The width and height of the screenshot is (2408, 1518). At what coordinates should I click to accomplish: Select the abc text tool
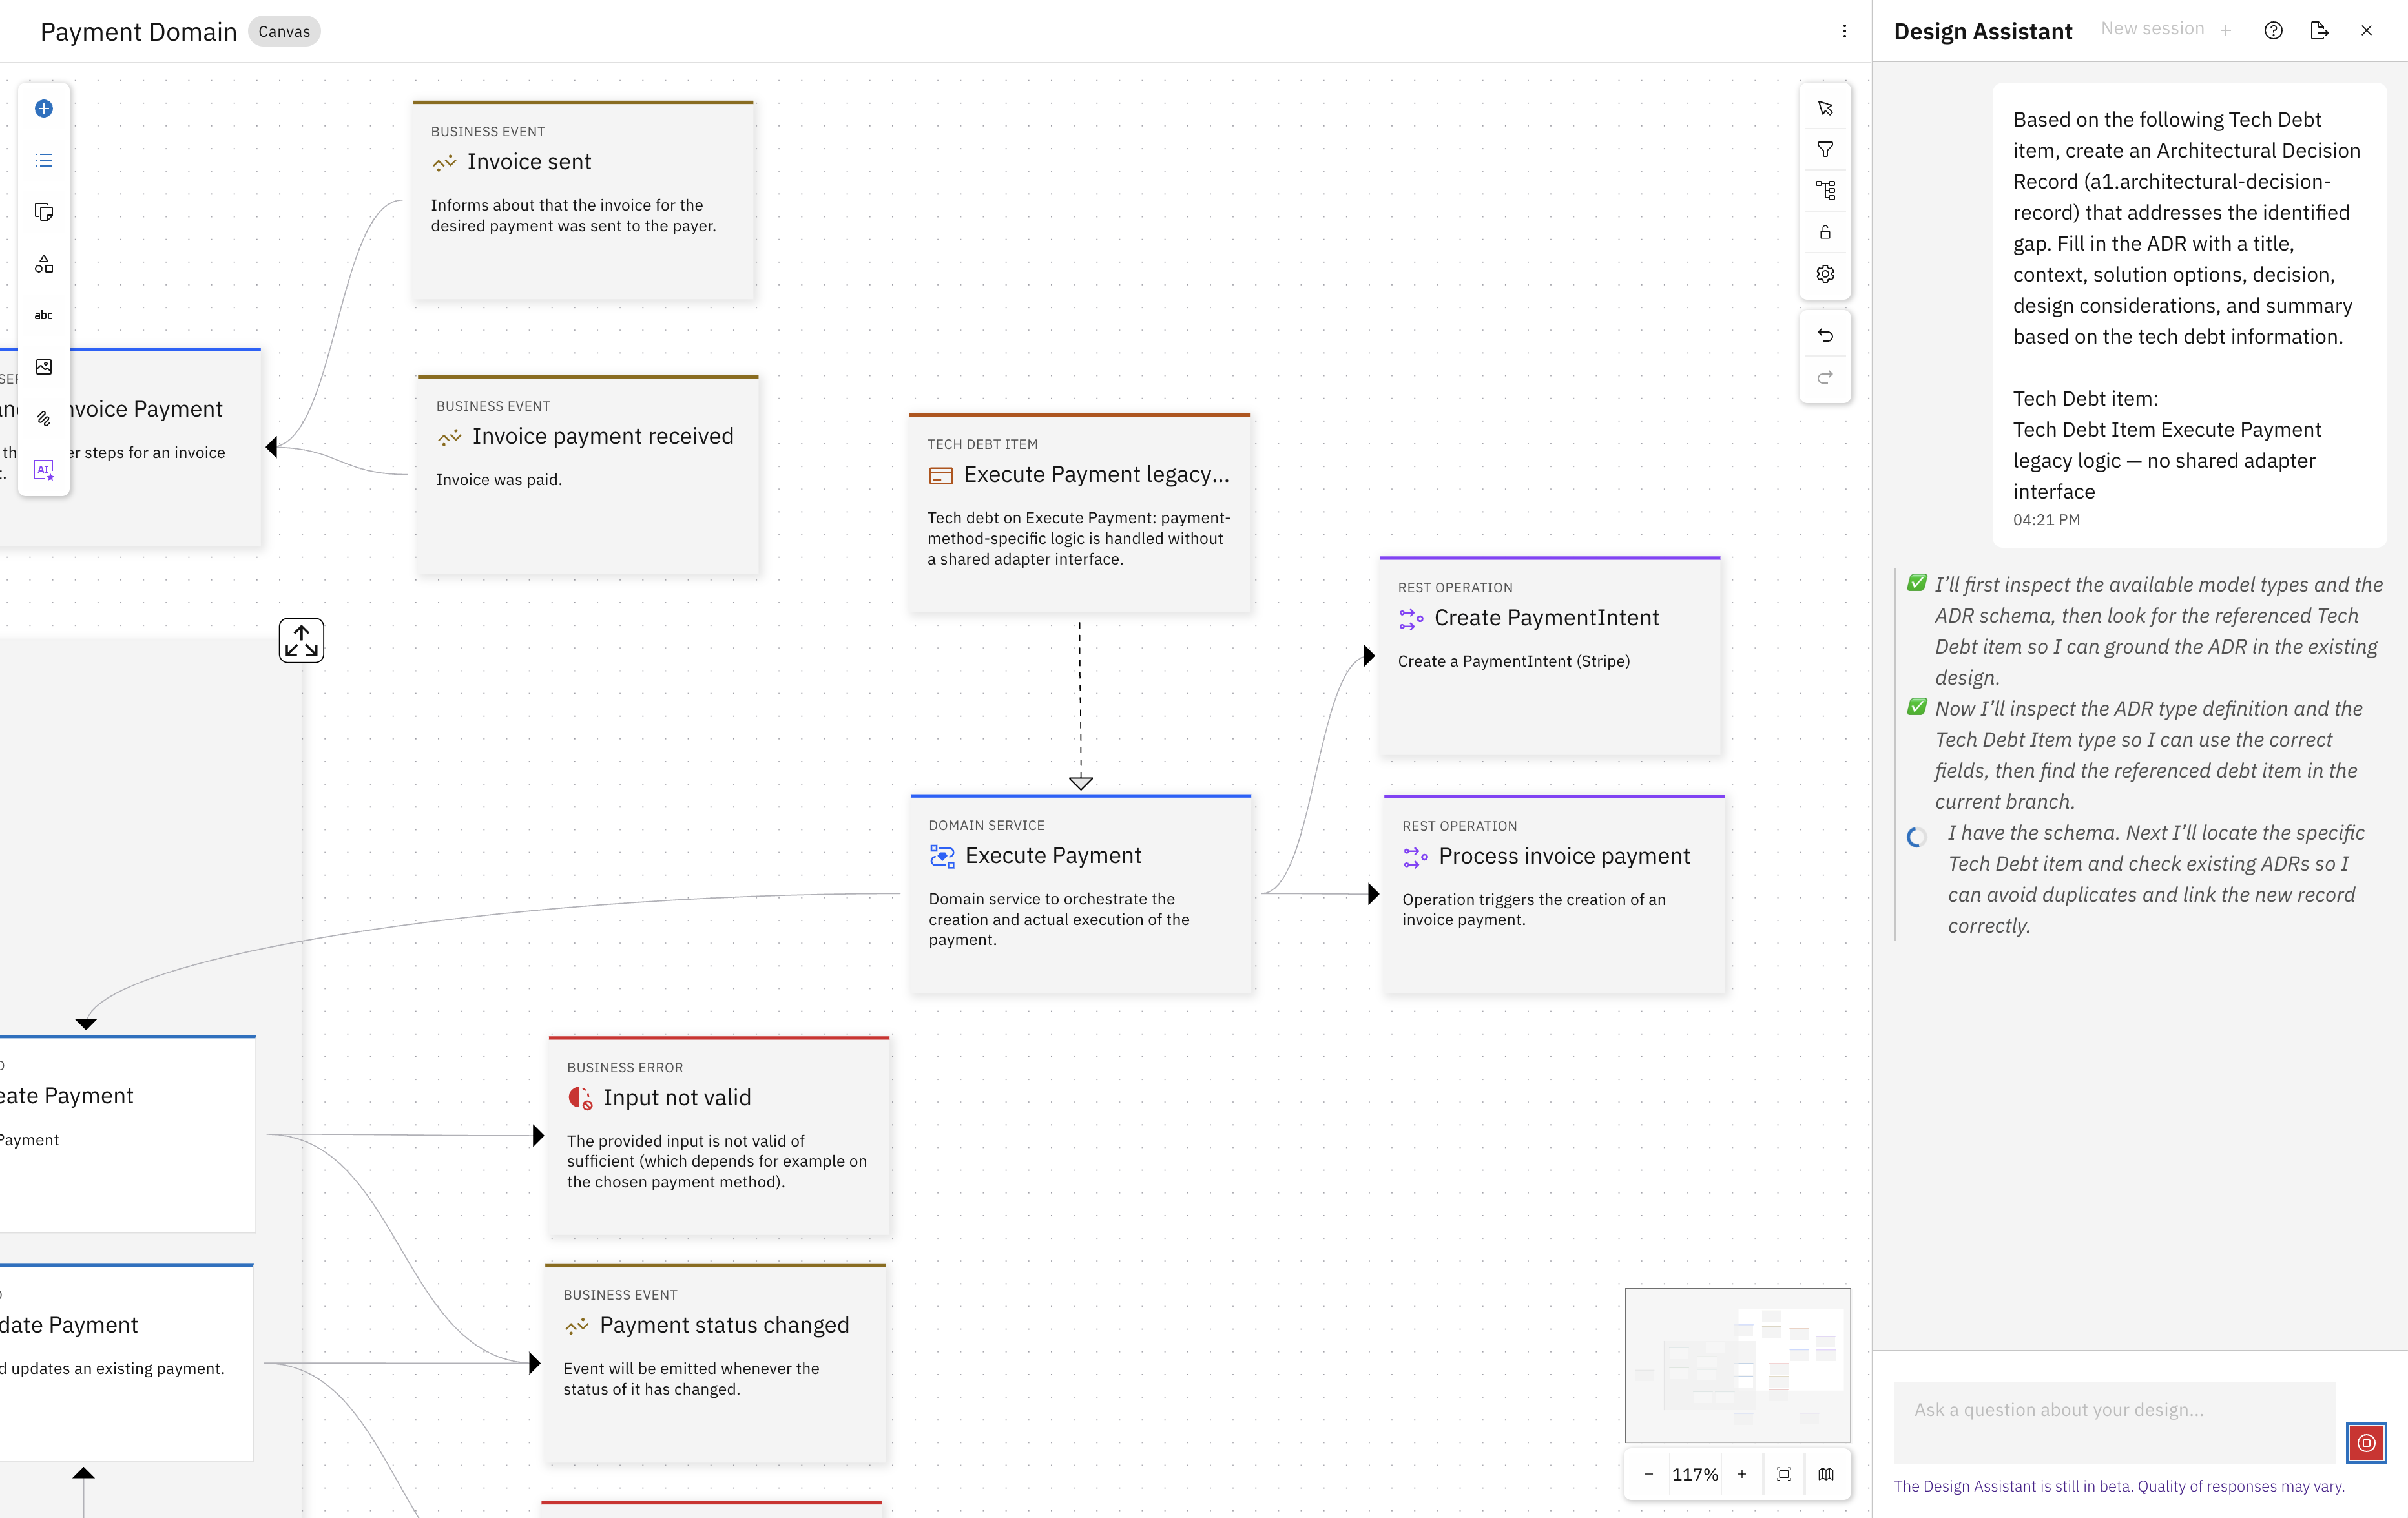pyautogui.click(x=44, y=315)
